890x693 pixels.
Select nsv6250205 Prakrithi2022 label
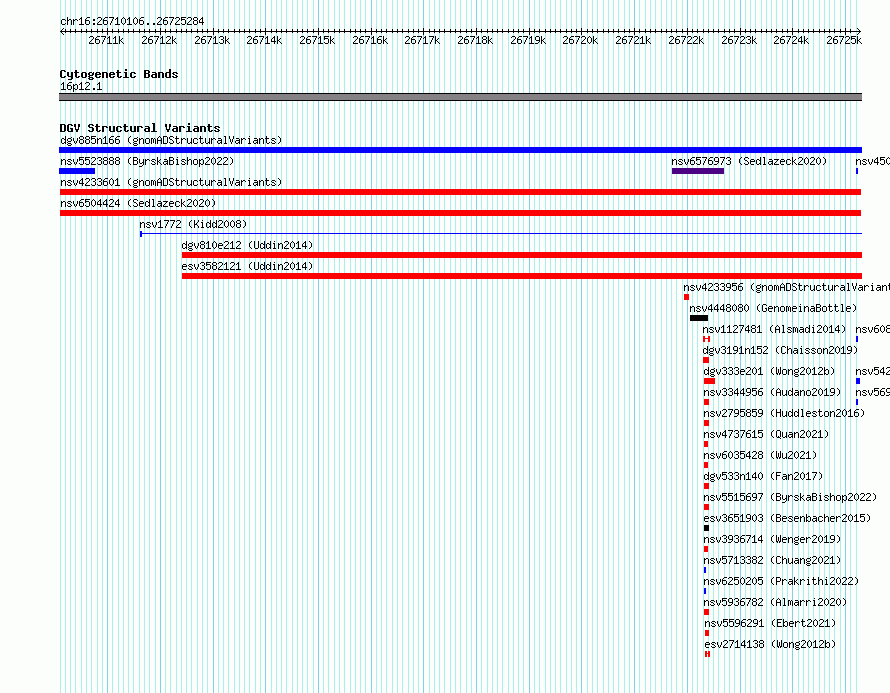pyautogui.click(x=781, y=581)
